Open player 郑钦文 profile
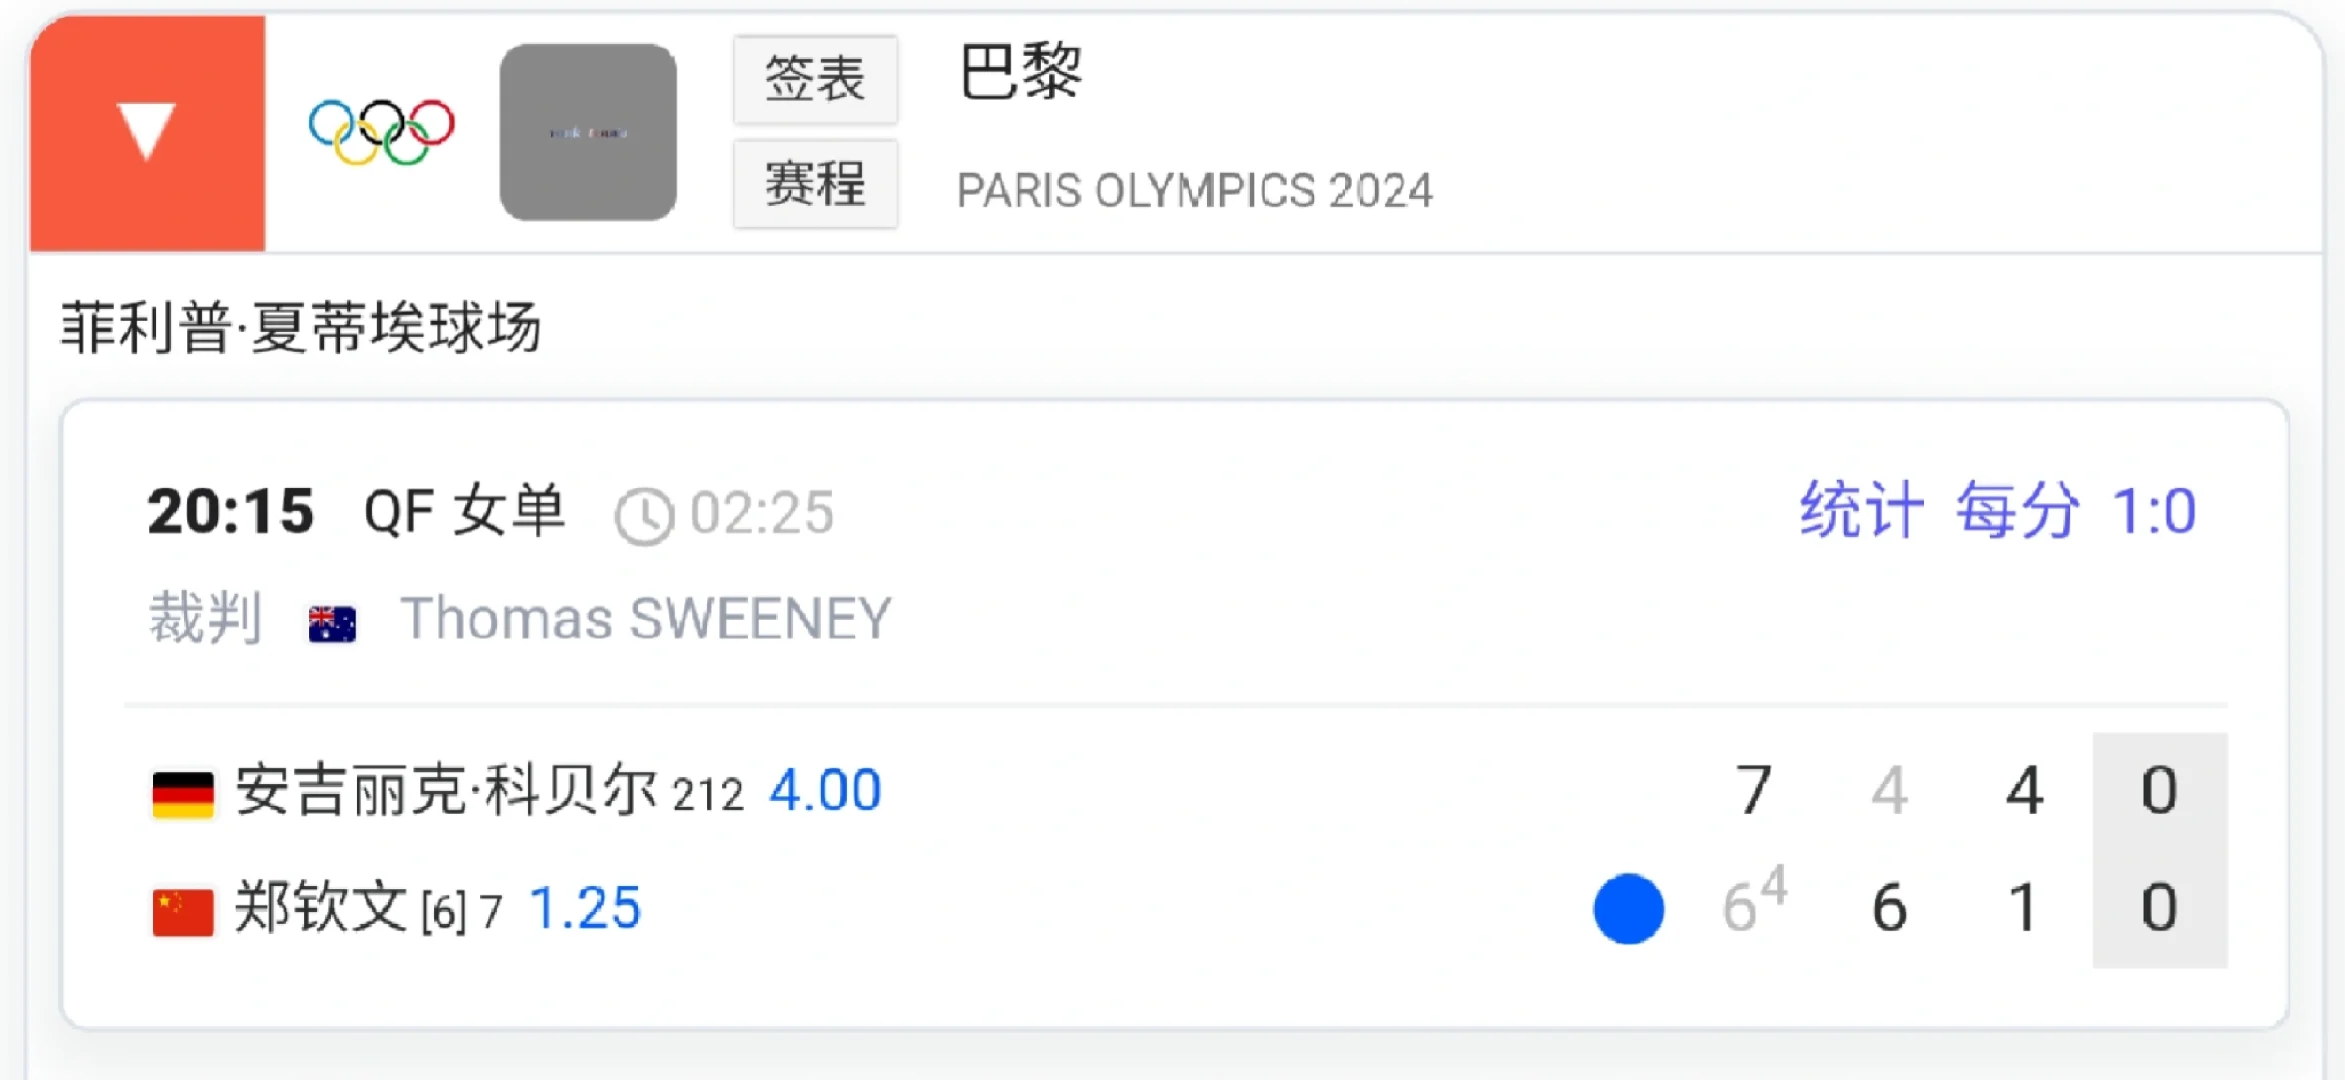The width and height of the screenshot is (2345, 1080). (x=321, y=908)
